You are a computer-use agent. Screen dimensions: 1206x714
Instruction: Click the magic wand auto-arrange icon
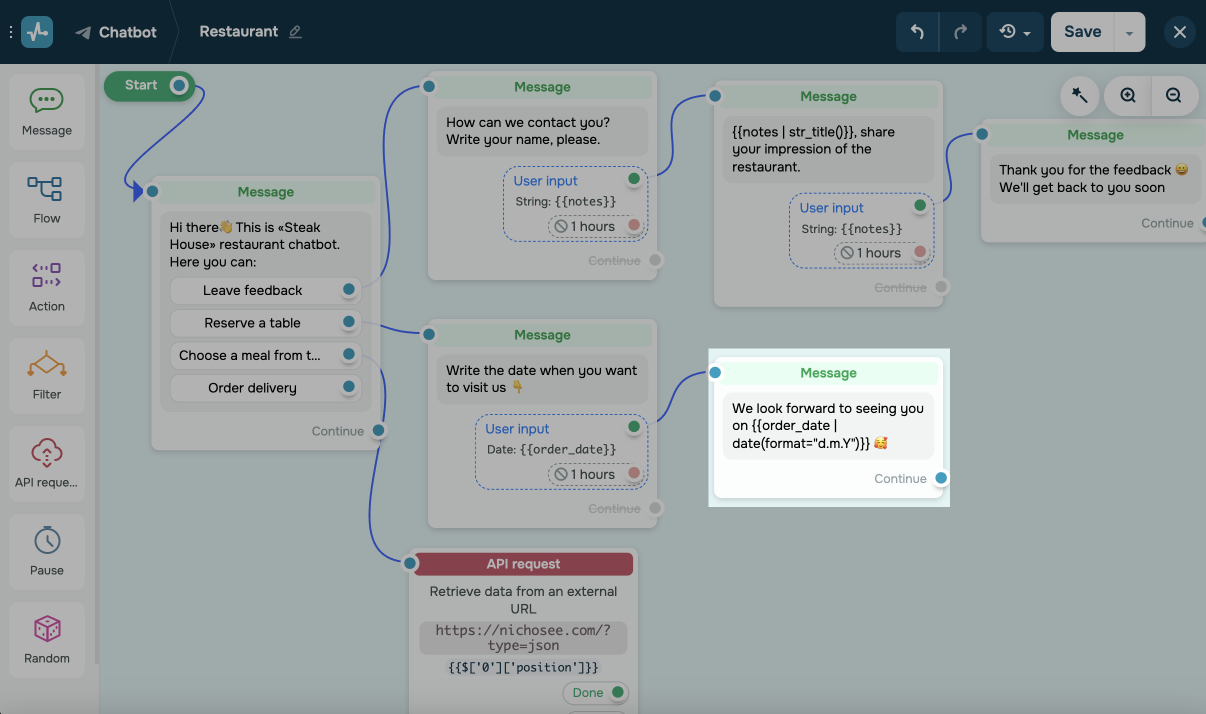[x=1080, y=96]
